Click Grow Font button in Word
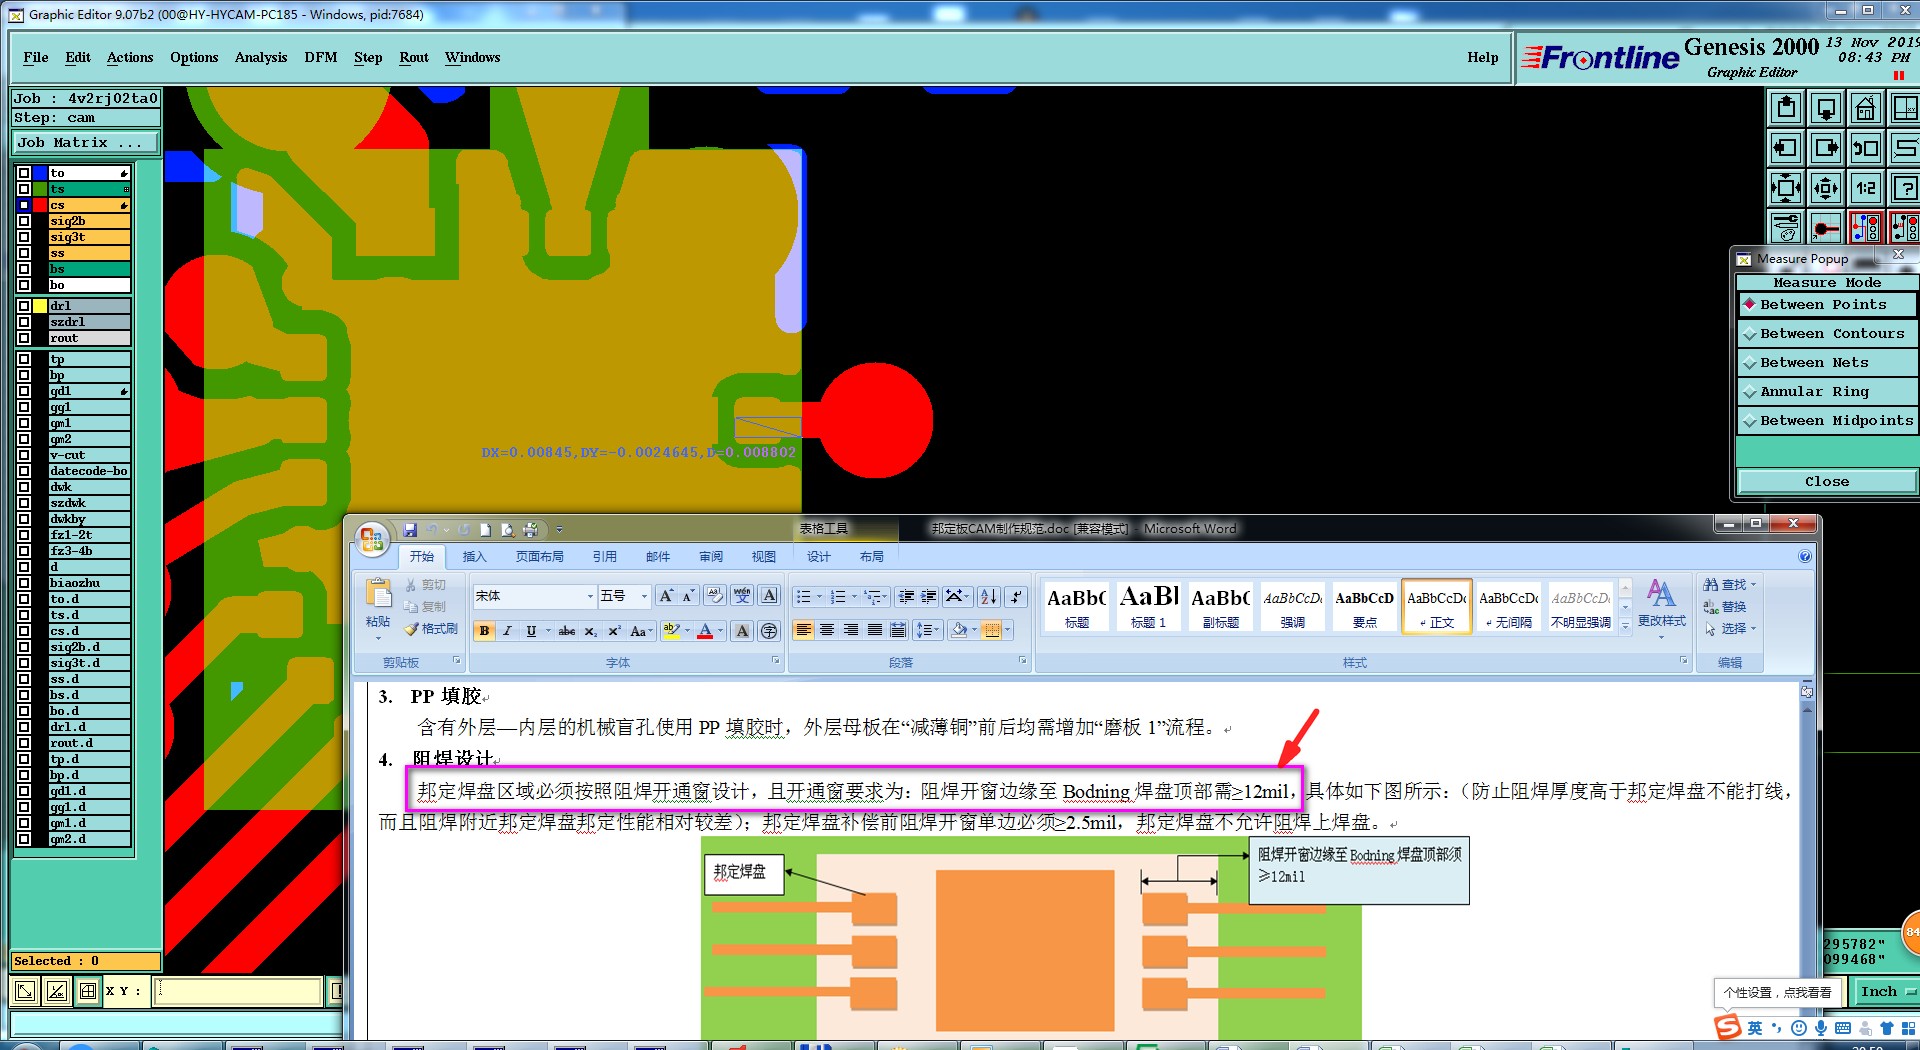This screenshot has width=1920, height=1050. [666, 596]
